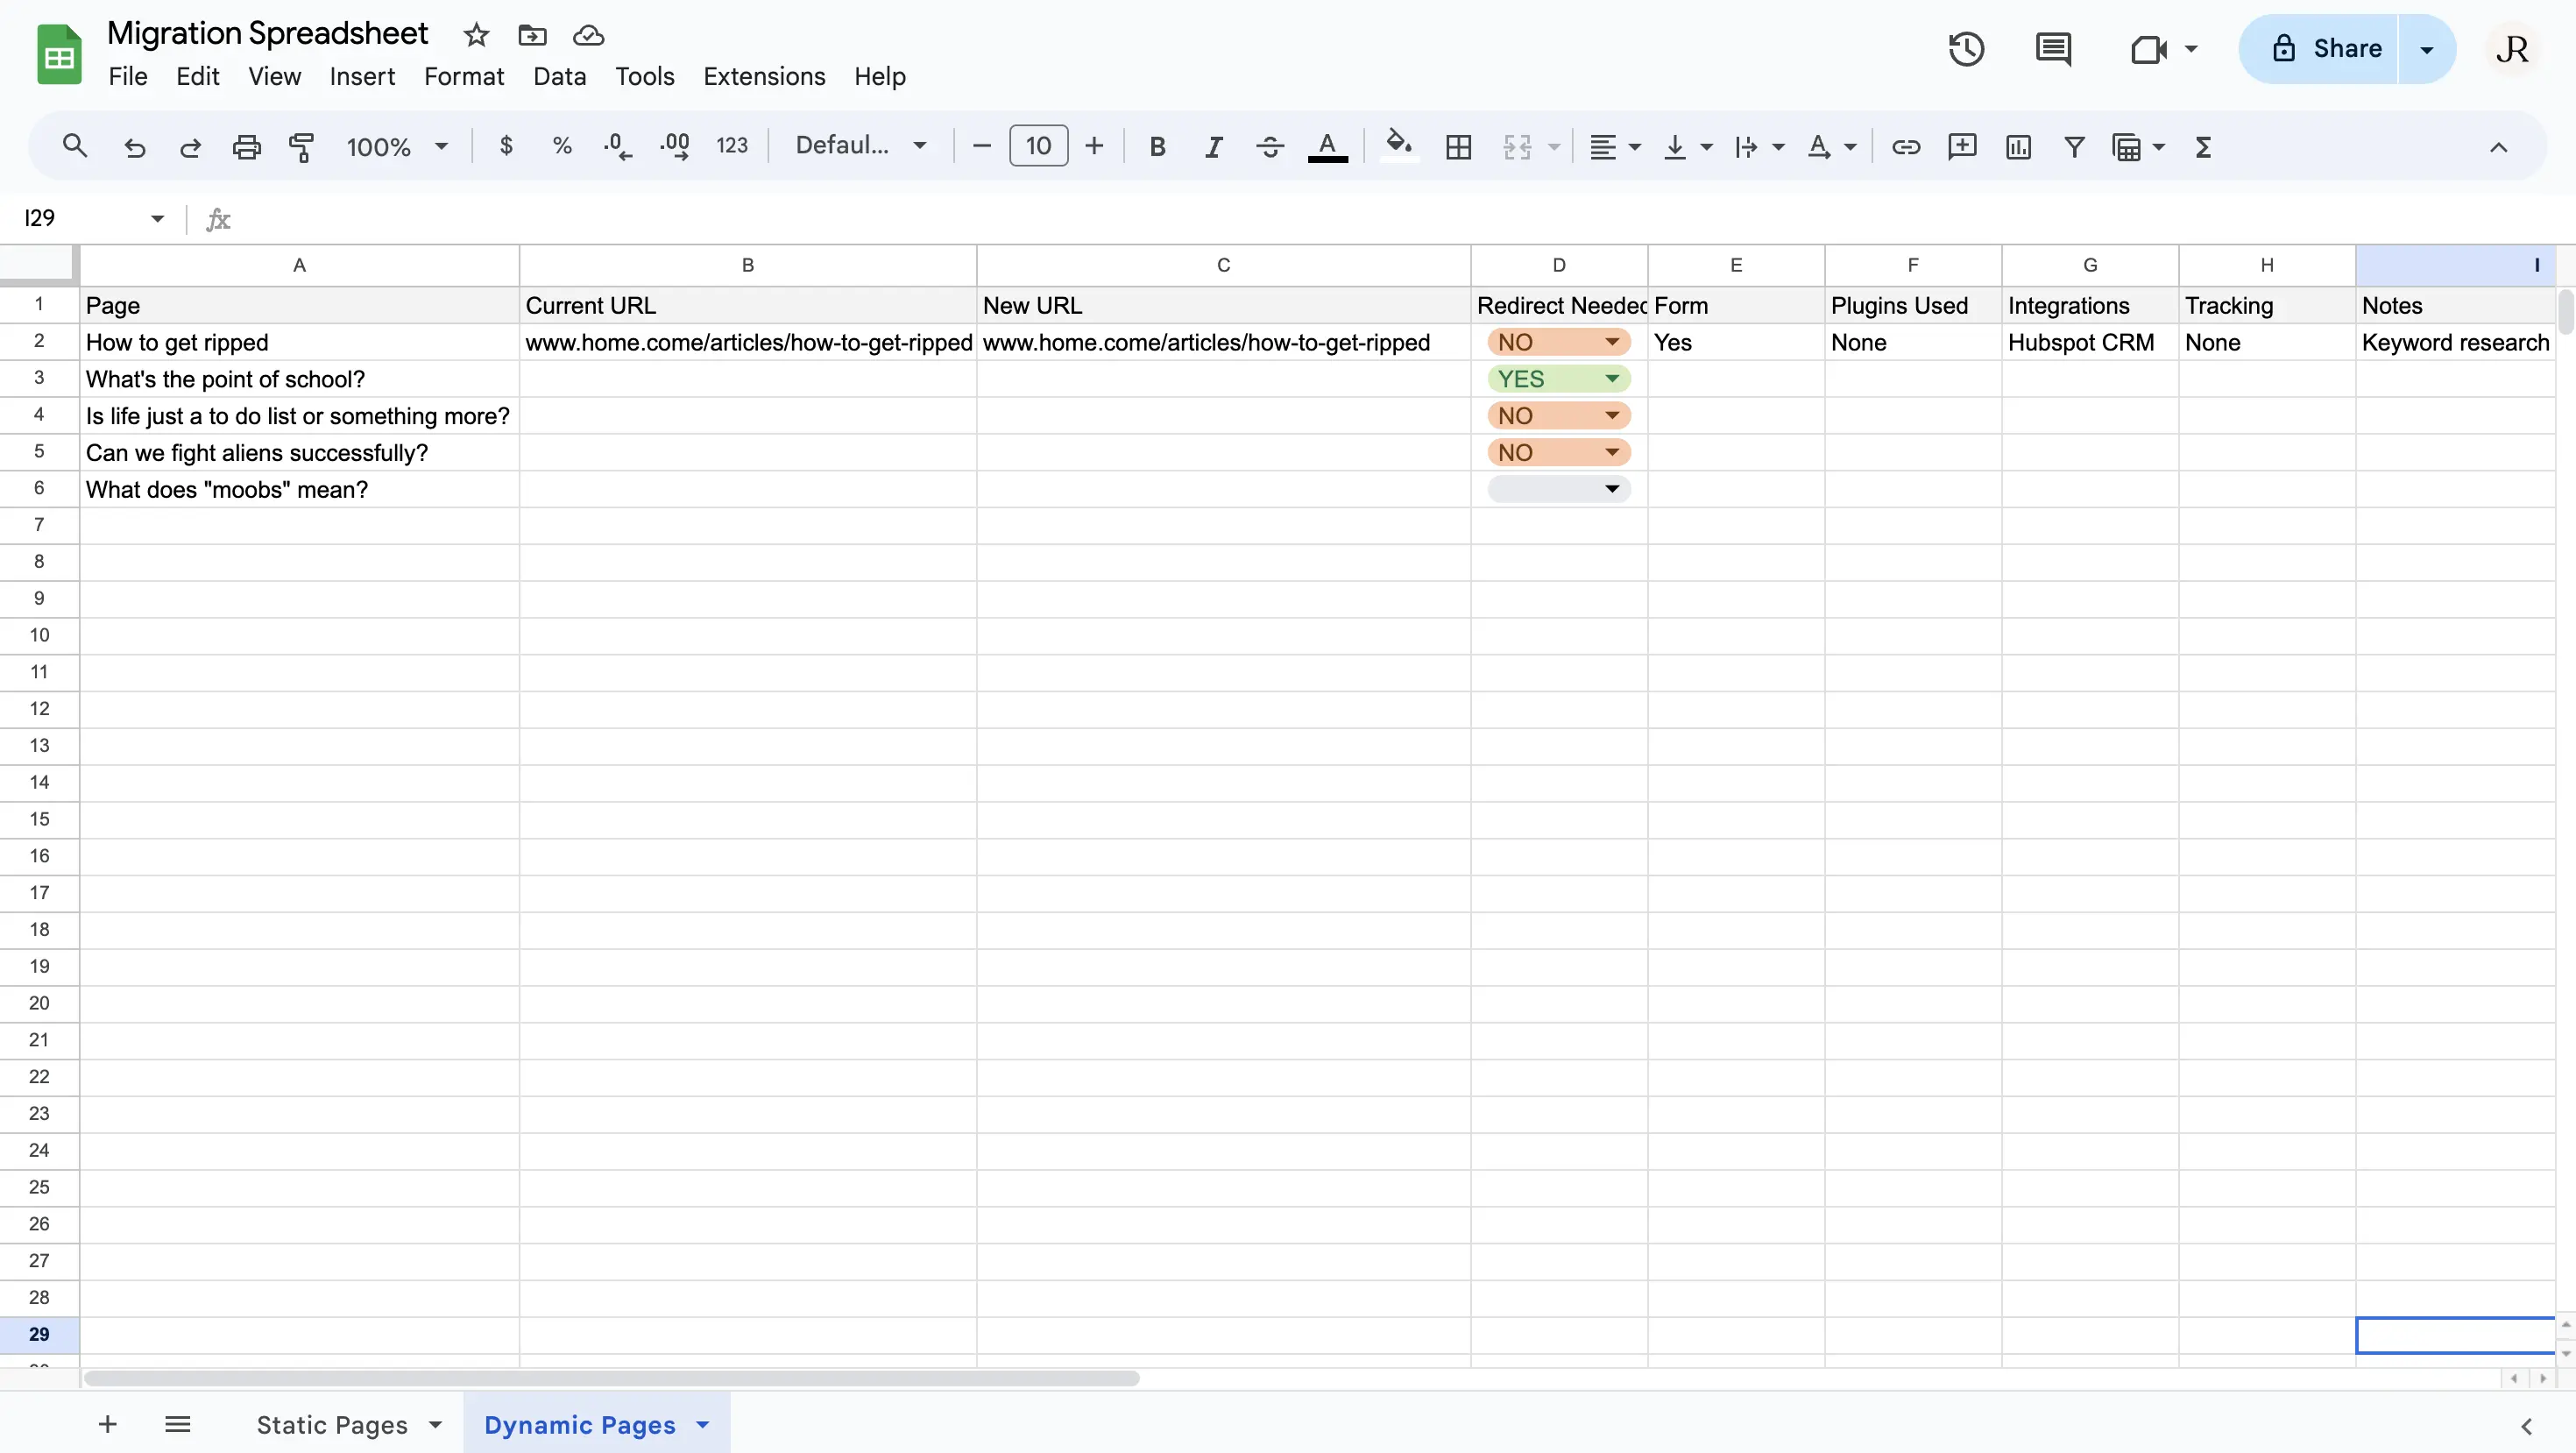Click the add new sheet plus button
2576x1453 pixels.
[x=108, y=1424]
